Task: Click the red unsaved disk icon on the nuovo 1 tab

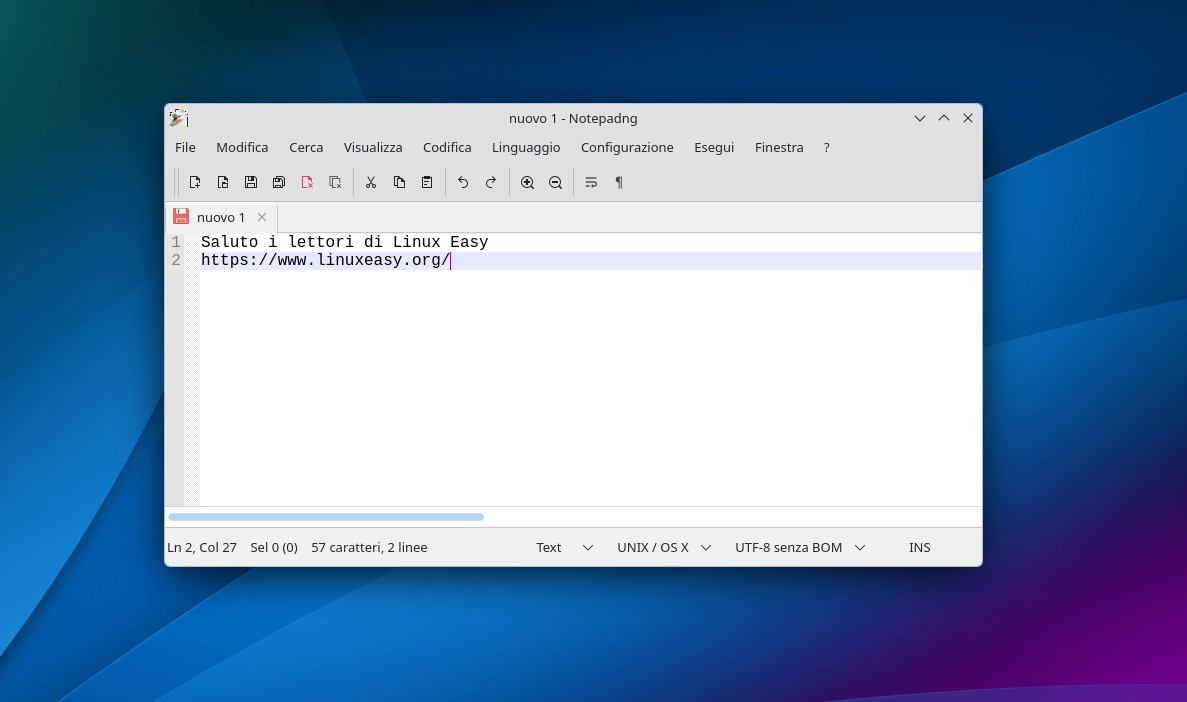Action: click(x=180, y=217)
